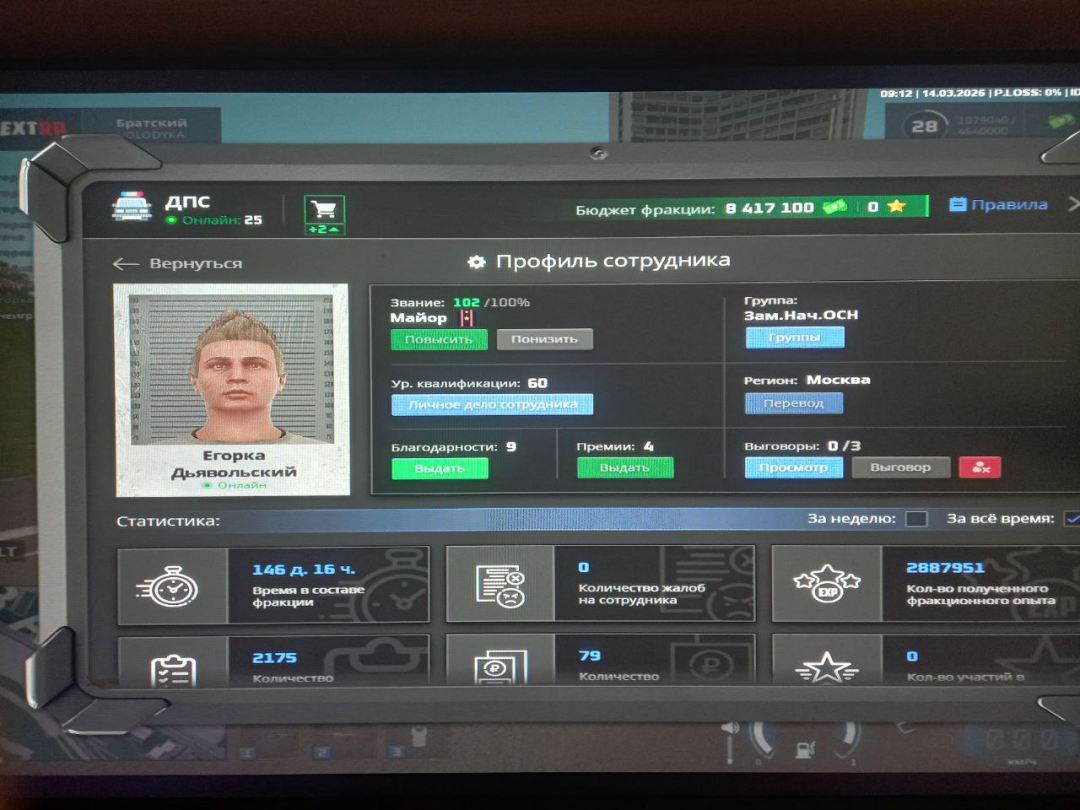Click the red remove employee icon
Screen dimensions: 1080x810
point(979,467)
